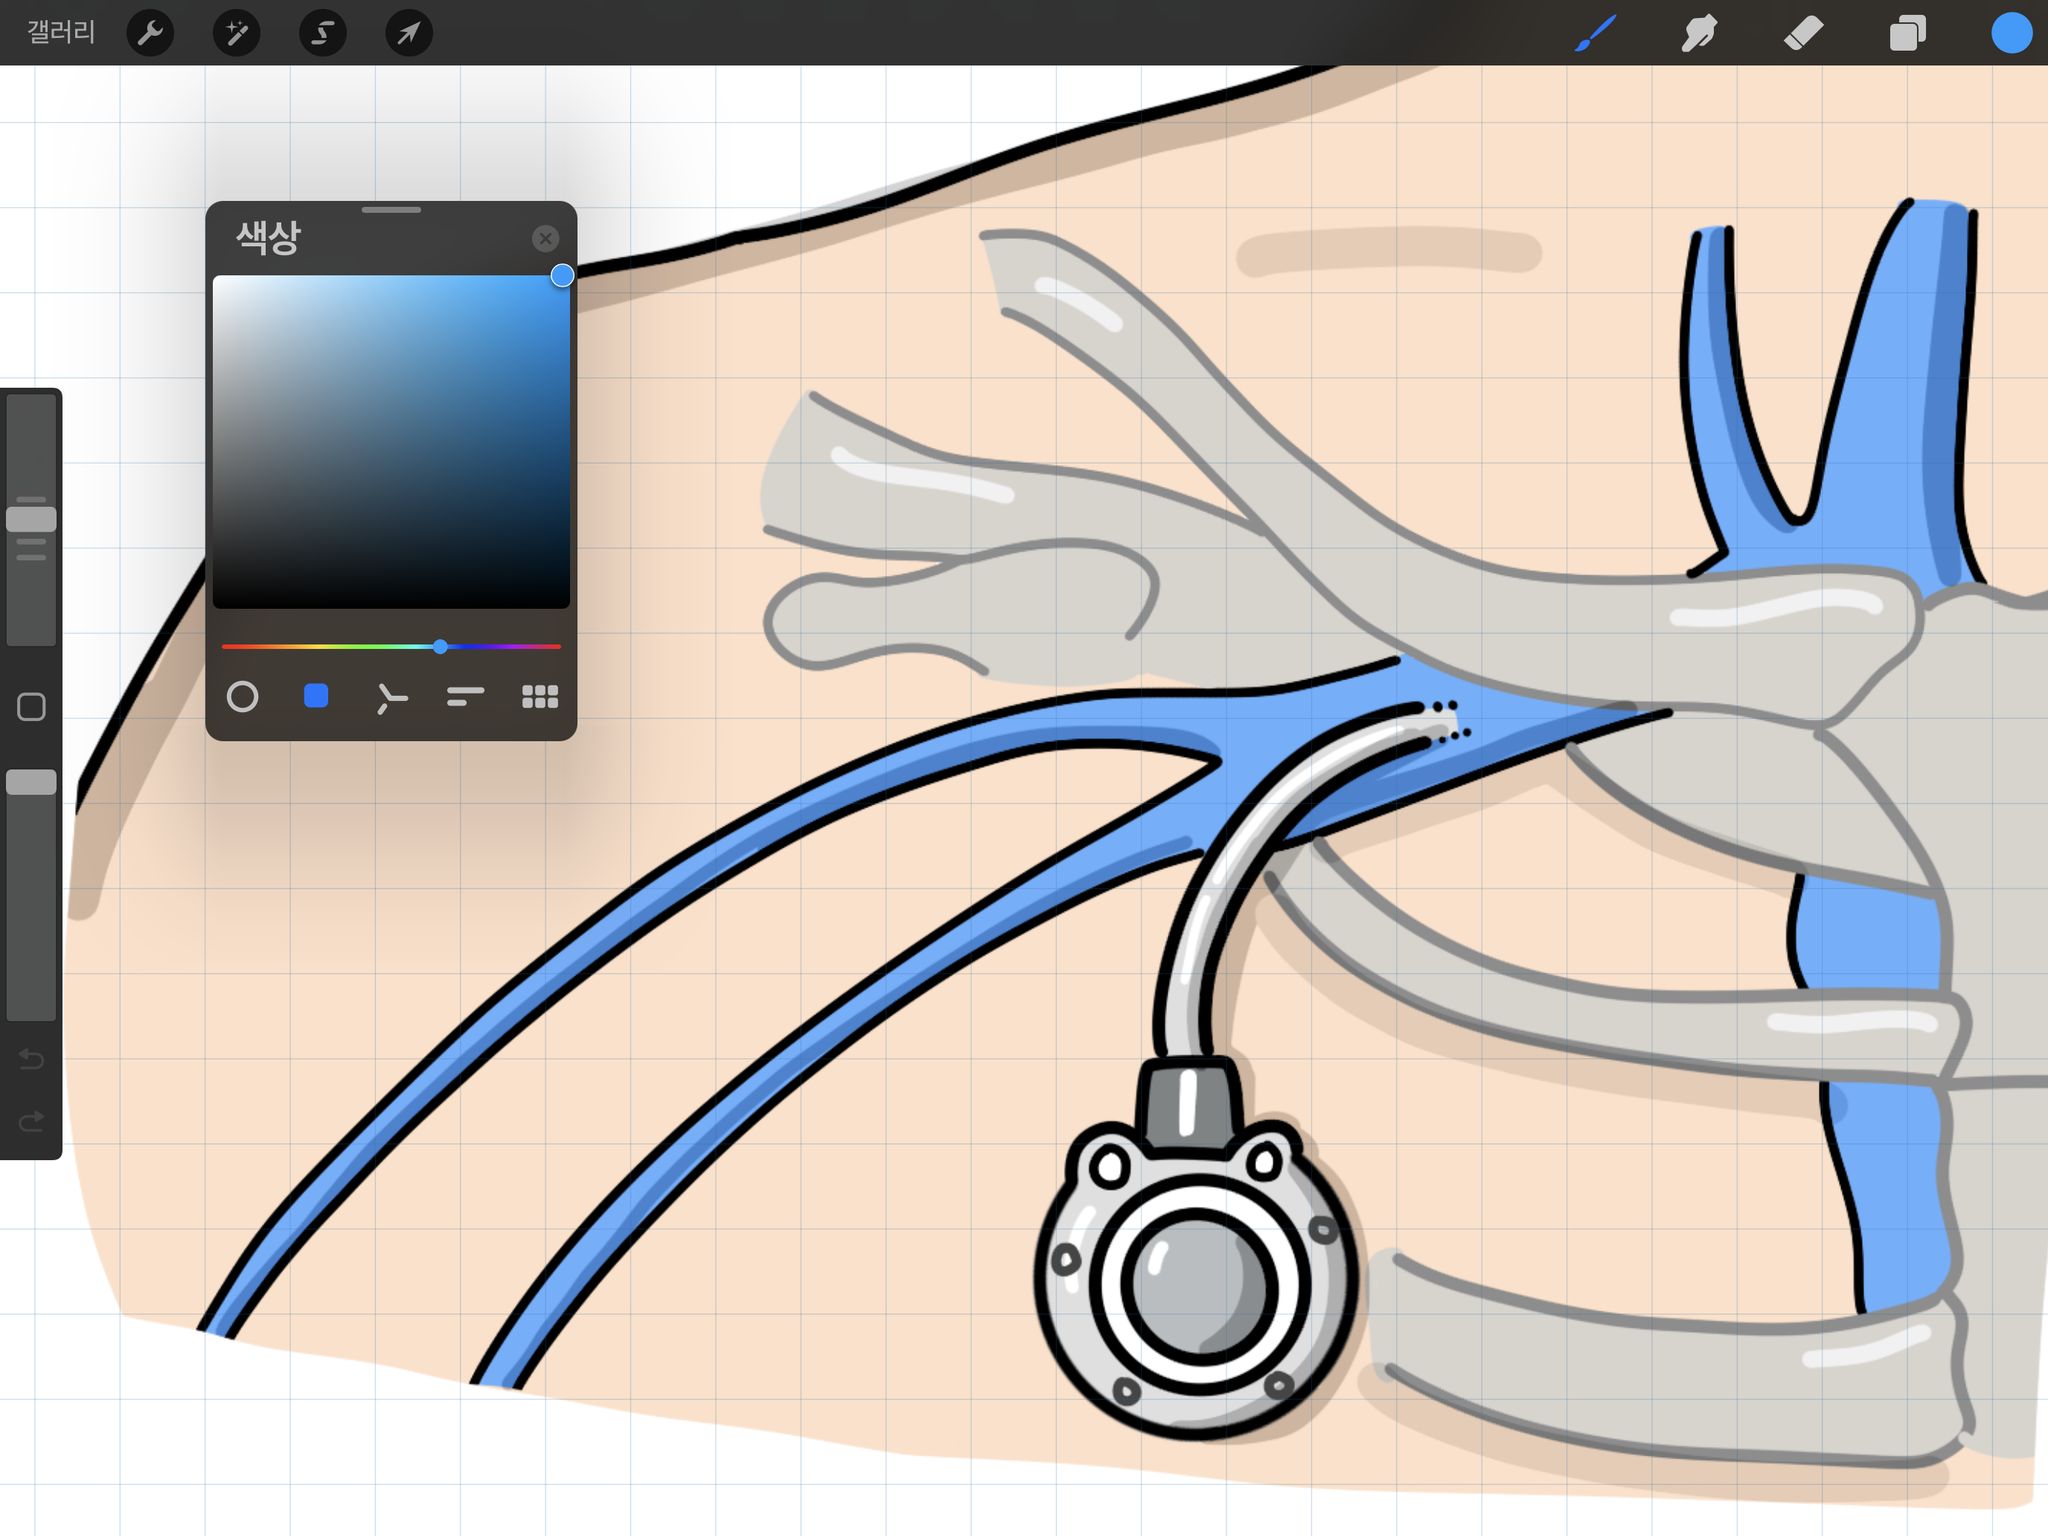2048x1536 pixels.
Task: Open the Adjustments magic wand menu
Action: 237,33
